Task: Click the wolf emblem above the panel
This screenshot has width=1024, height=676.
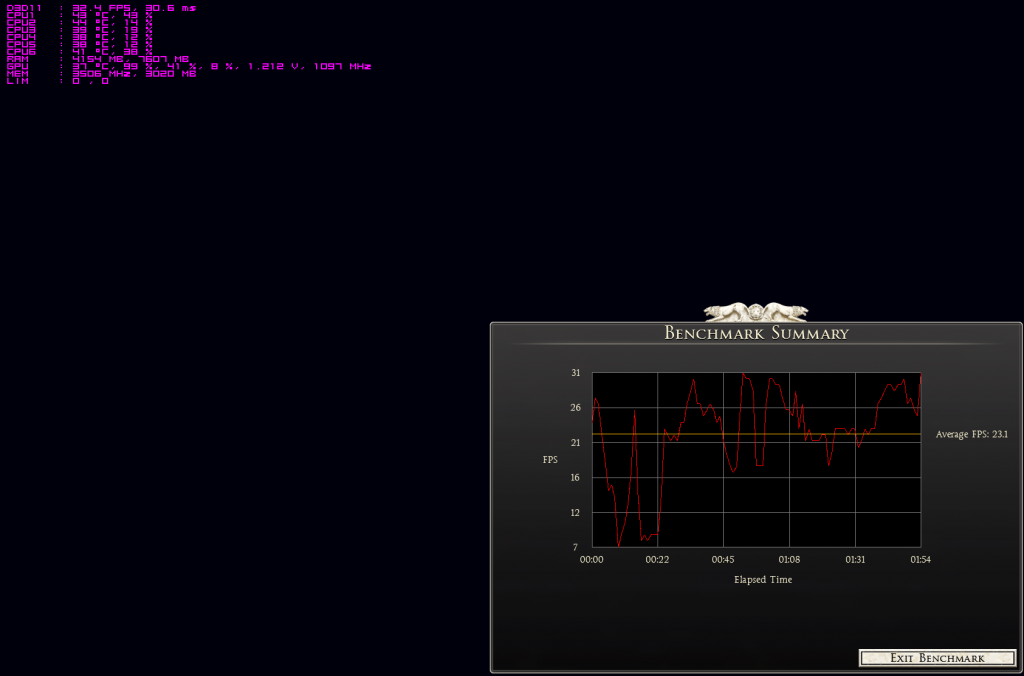Action: (x=757, y=311)
